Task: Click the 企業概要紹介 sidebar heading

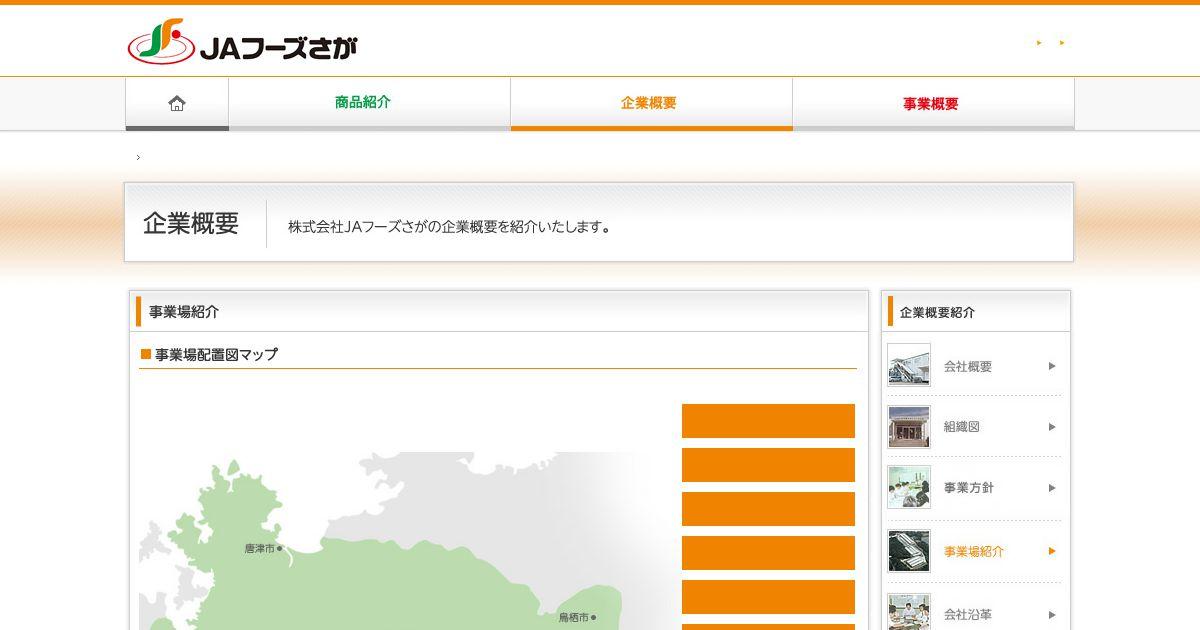Action: (937, 312)
